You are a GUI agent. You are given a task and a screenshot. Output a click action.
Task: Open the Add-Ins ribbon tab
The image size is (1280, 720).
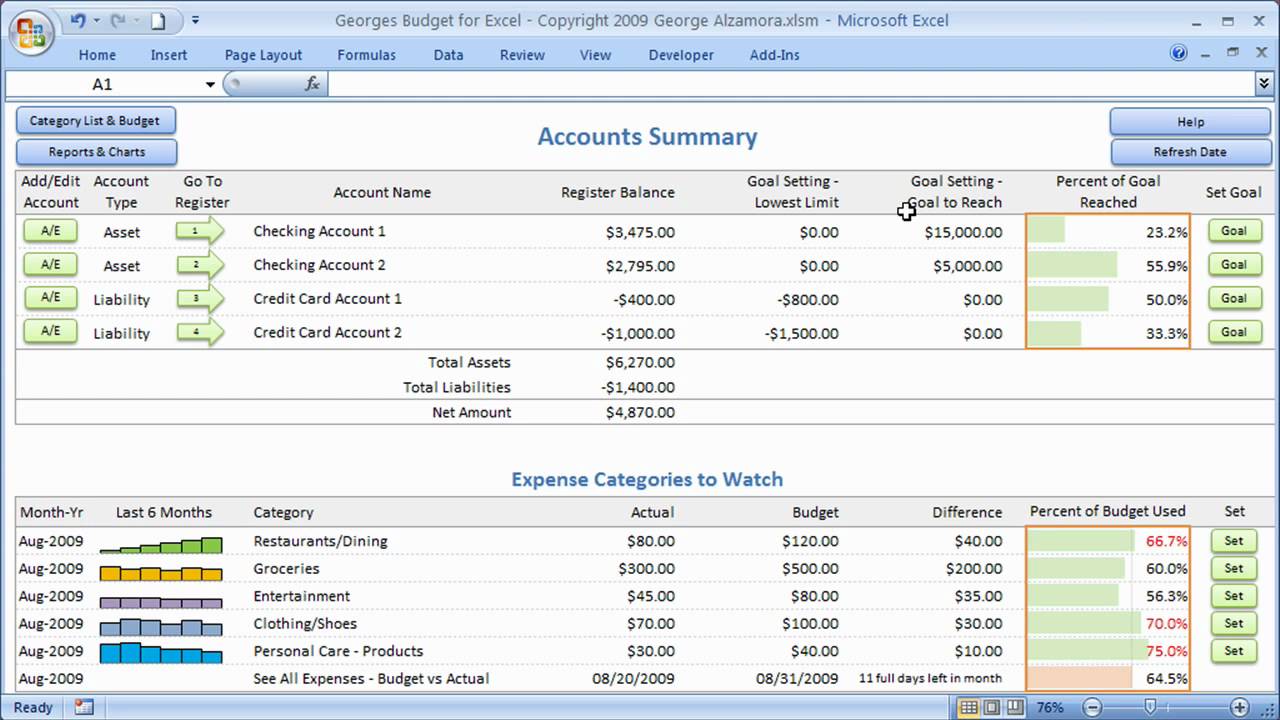tap(775, 55)
